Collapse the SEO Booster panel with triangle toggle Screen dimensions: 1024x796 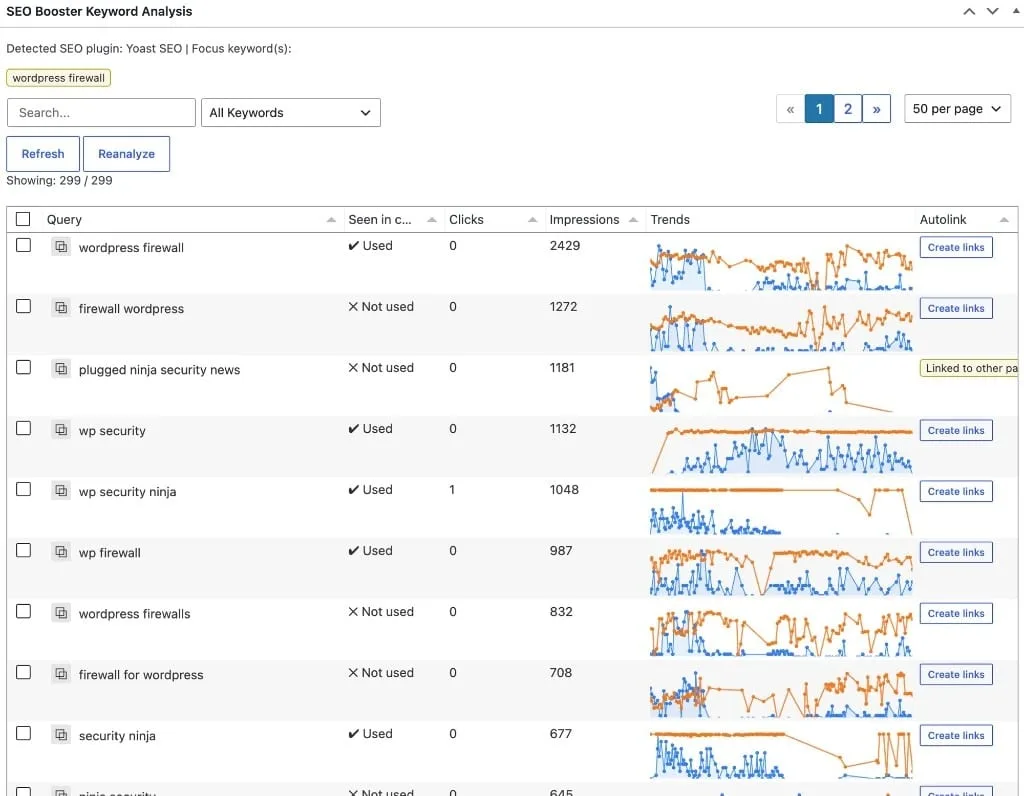click(1017, 11)
